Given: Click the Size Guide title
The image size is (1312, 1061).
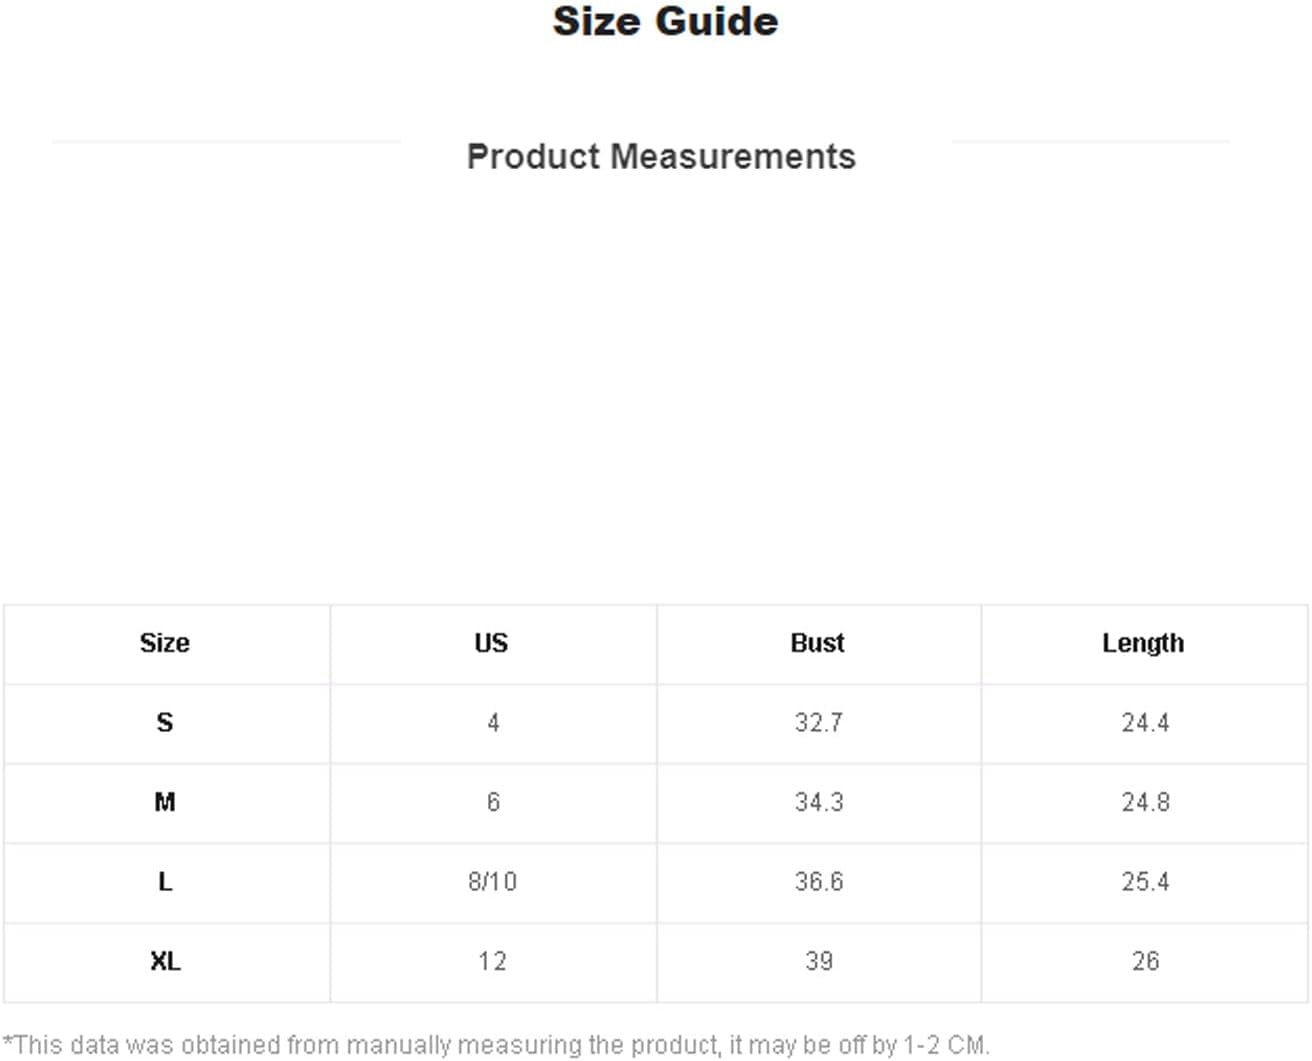Looking at the screenshot, I should tap(665, 22).
